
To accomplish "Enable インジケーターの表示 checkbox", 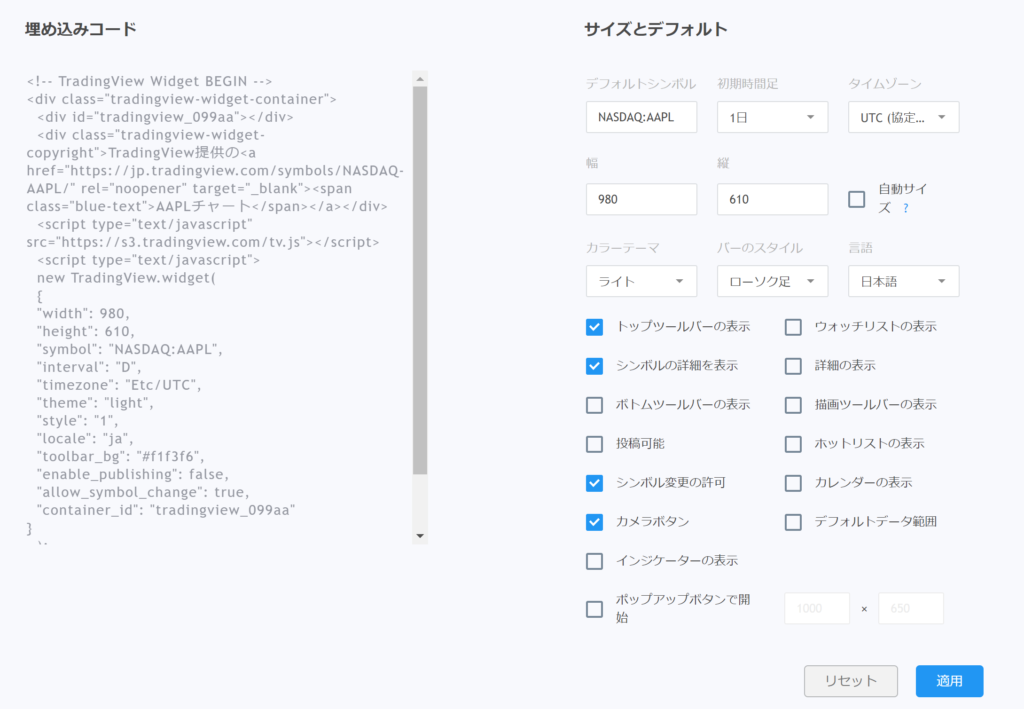I will click(595, 560).
